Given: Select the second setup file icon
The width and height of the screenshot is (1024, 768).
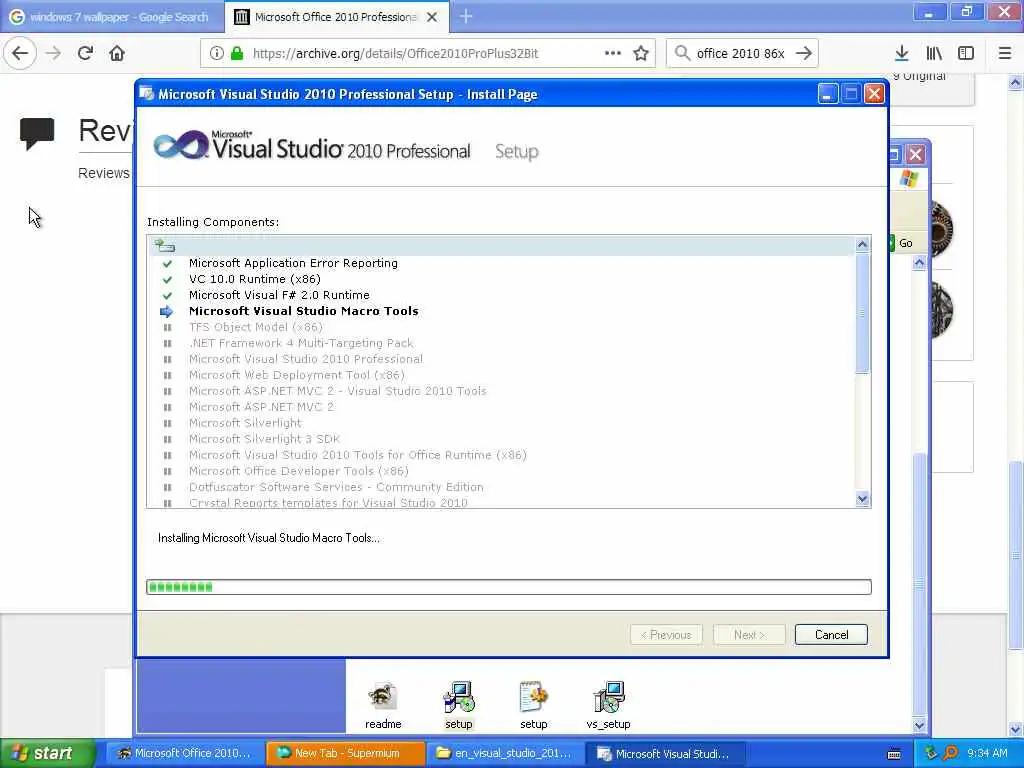Looking at the screenshot, I should click(534, 706).
